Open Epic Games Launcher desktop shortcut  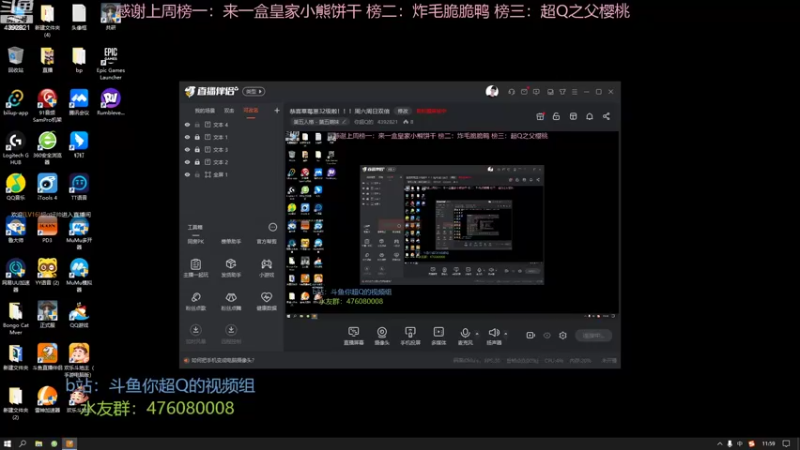(x=111, y=63)
